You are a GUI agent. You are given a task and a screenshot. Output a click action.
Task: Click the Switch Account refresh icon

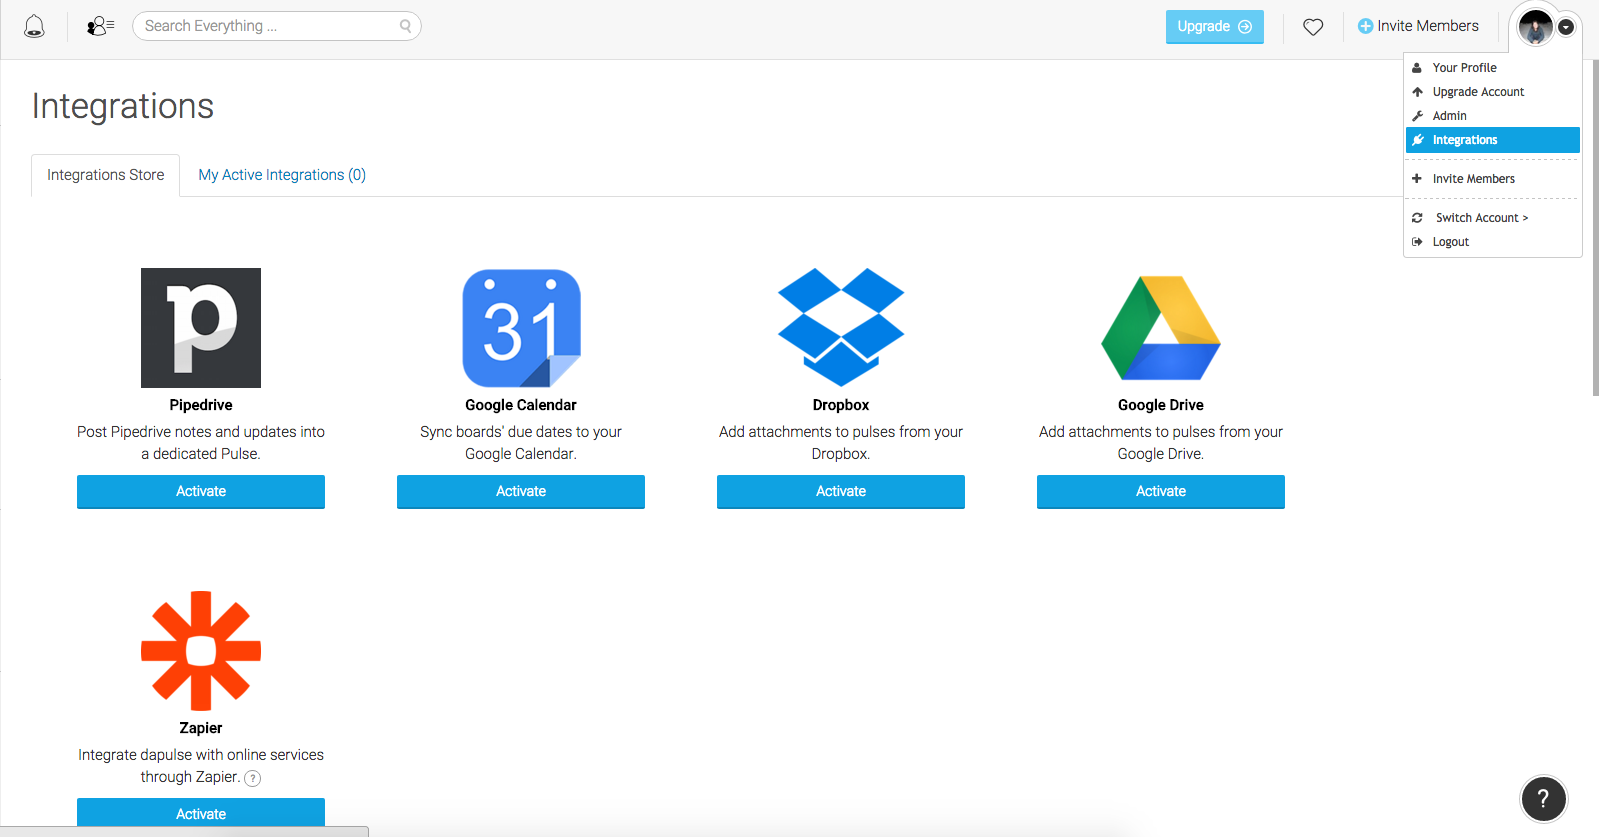(x=1417, y=218)
